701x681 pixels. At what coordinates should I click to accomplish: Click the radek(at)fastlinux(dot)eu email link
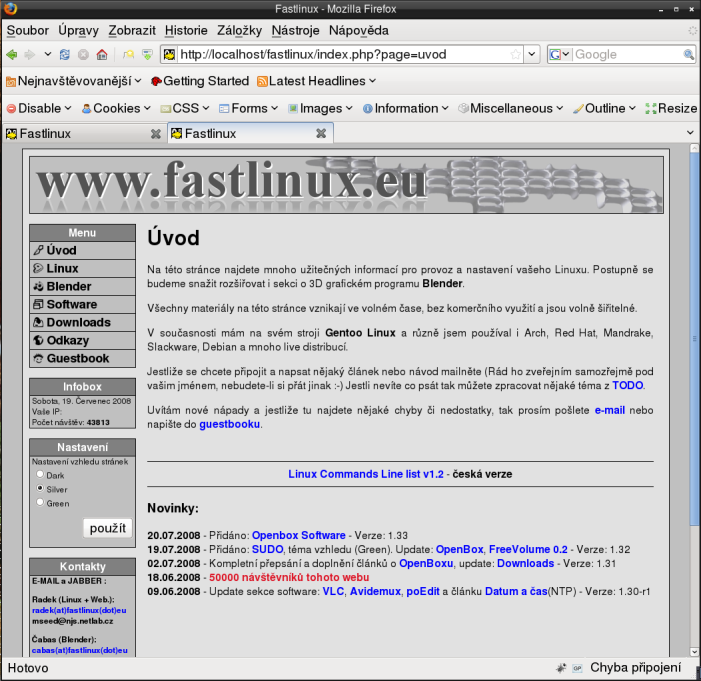click(x=79, y=610)
